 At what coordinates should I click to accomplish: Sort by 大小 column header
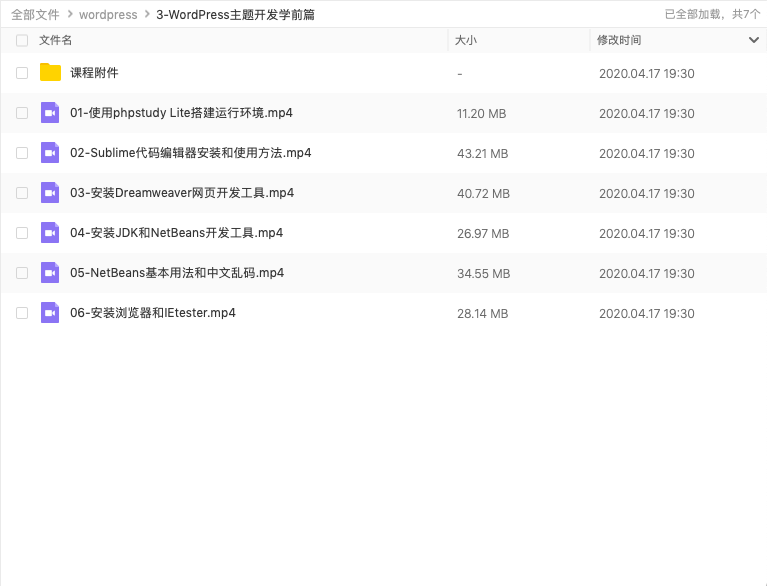pos(466,40)
